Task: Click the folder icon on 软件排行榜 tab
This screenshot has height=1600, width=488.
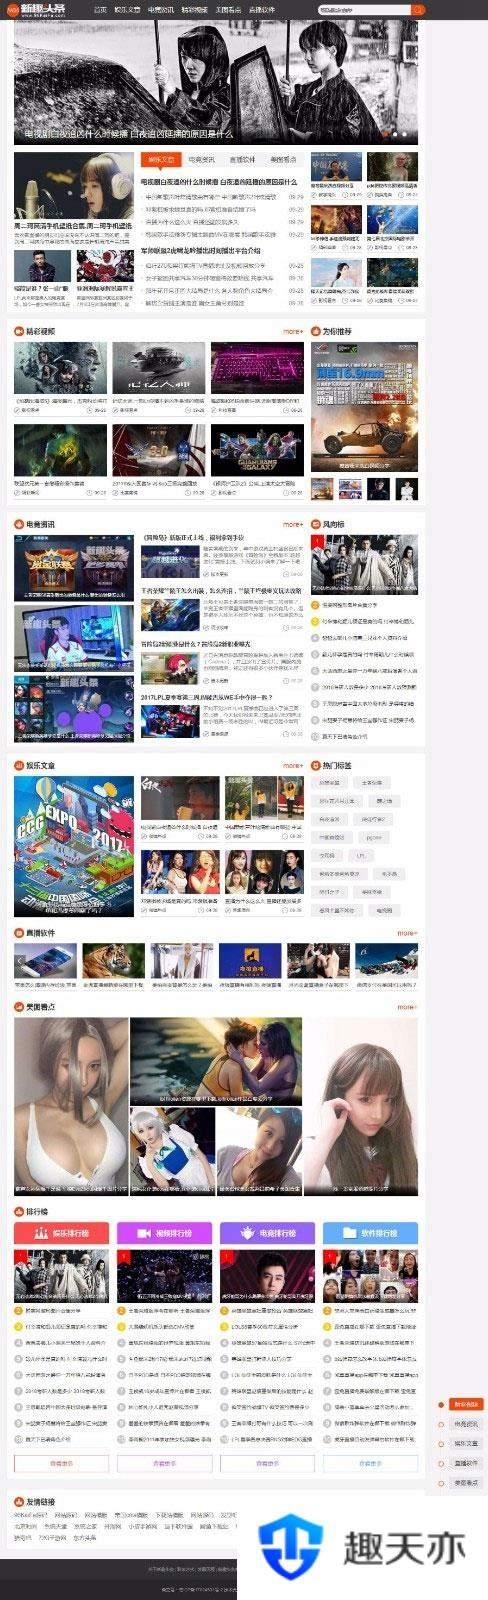Action: pyautogui.click(x=349, y=1234)
